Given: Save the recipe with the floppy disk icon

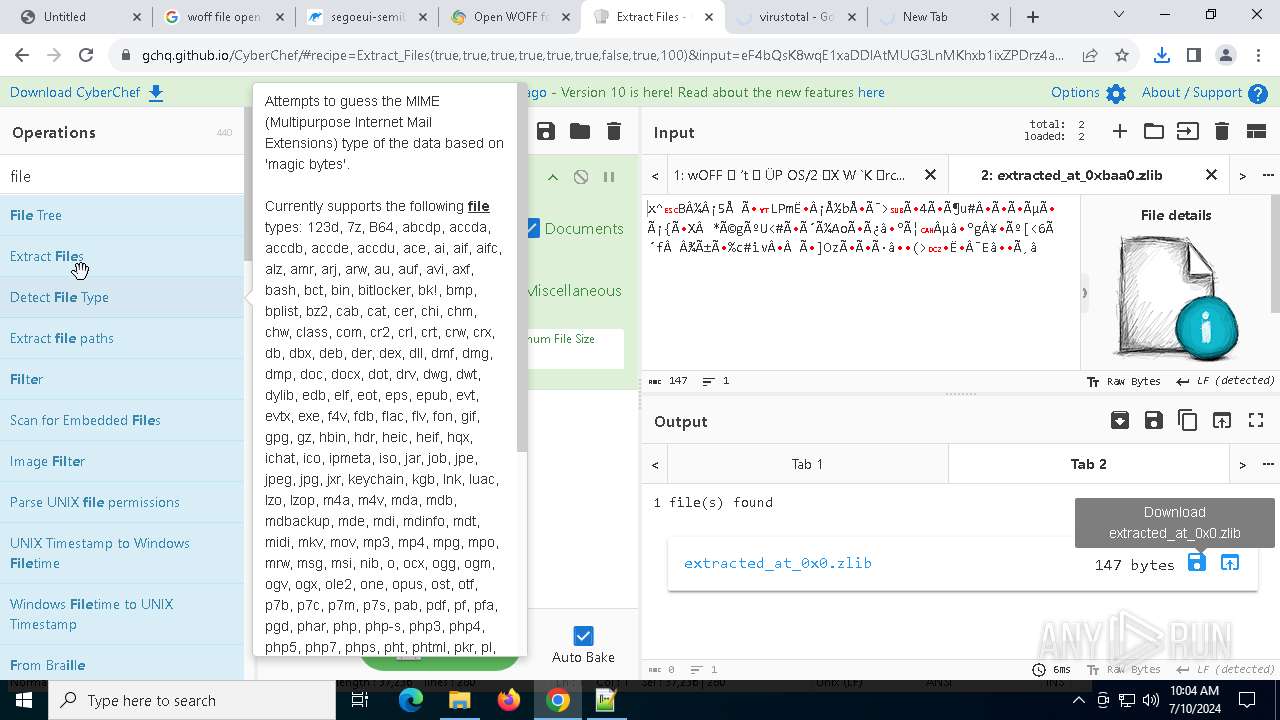Looking at the screenshot, I should coord(546,131).
